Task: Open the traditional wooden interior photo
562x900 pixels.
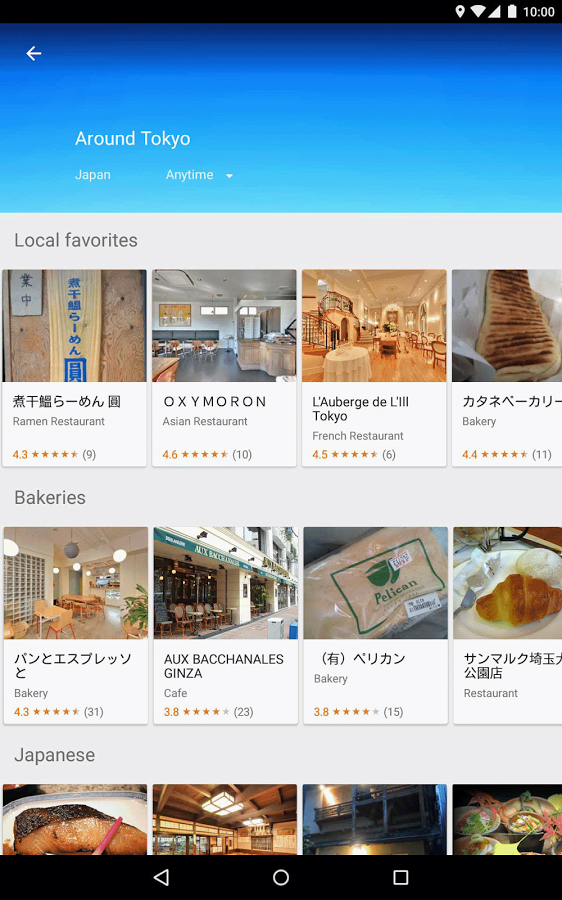Action: (225, 820)
